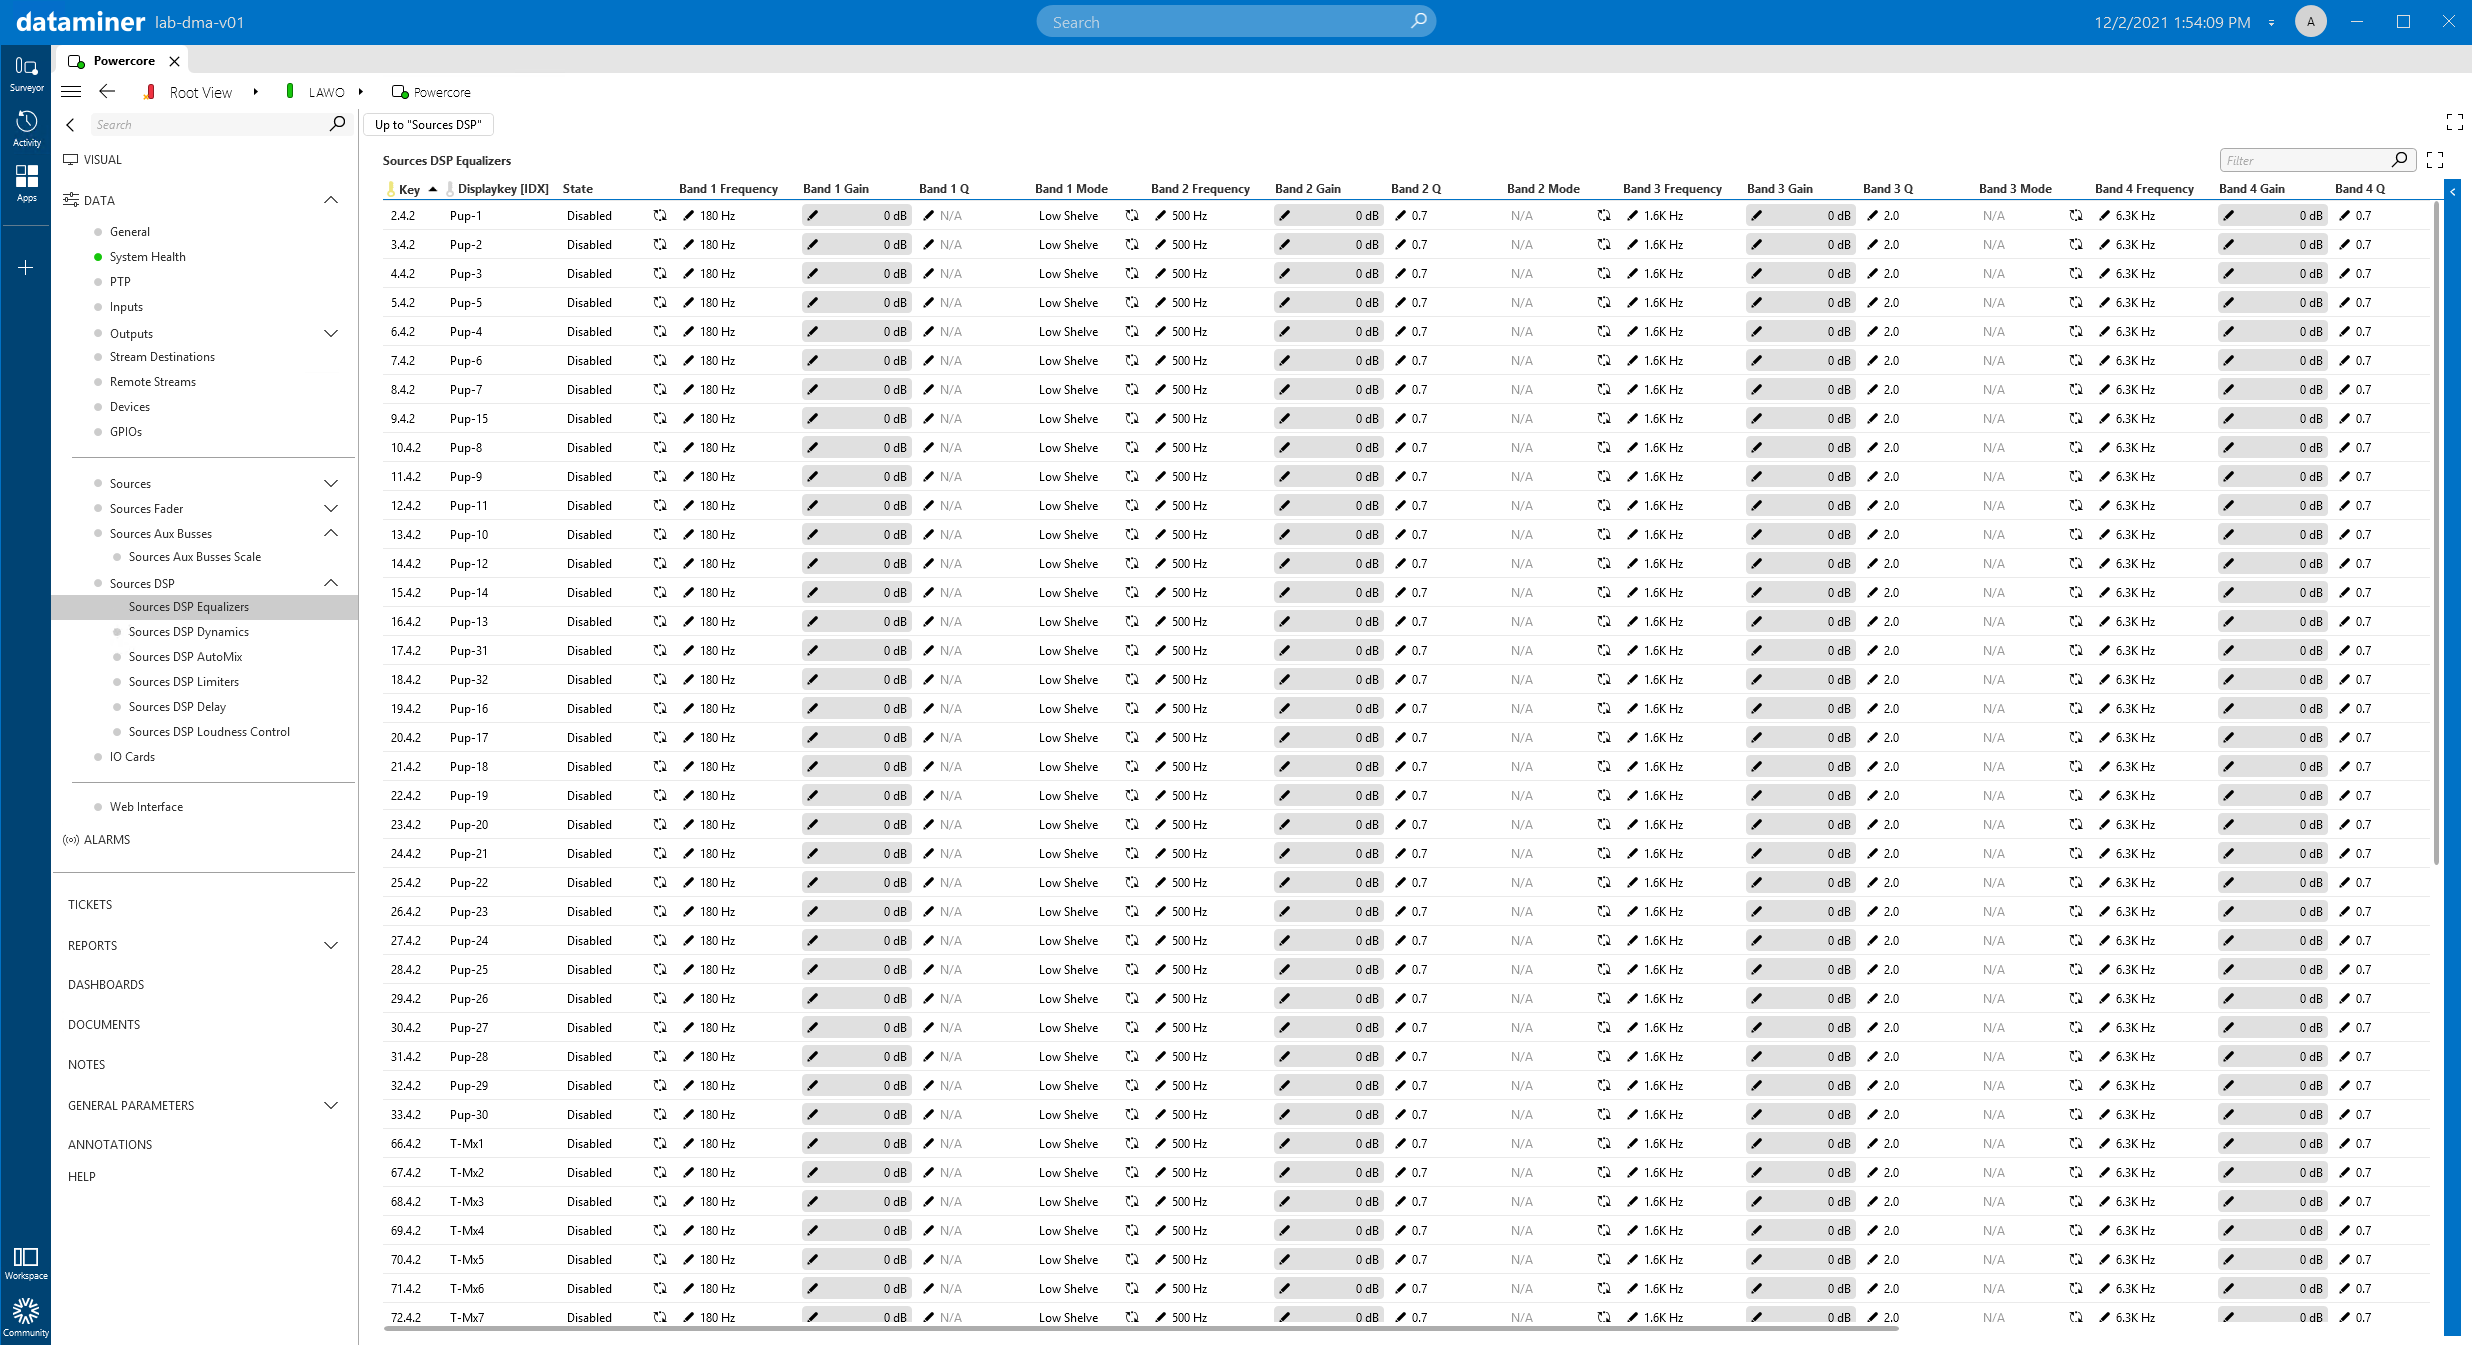Viewport: 2472px width, 1345px height.
Task: Click the magnifier icon in Filter box
Action: point(2400,160)
